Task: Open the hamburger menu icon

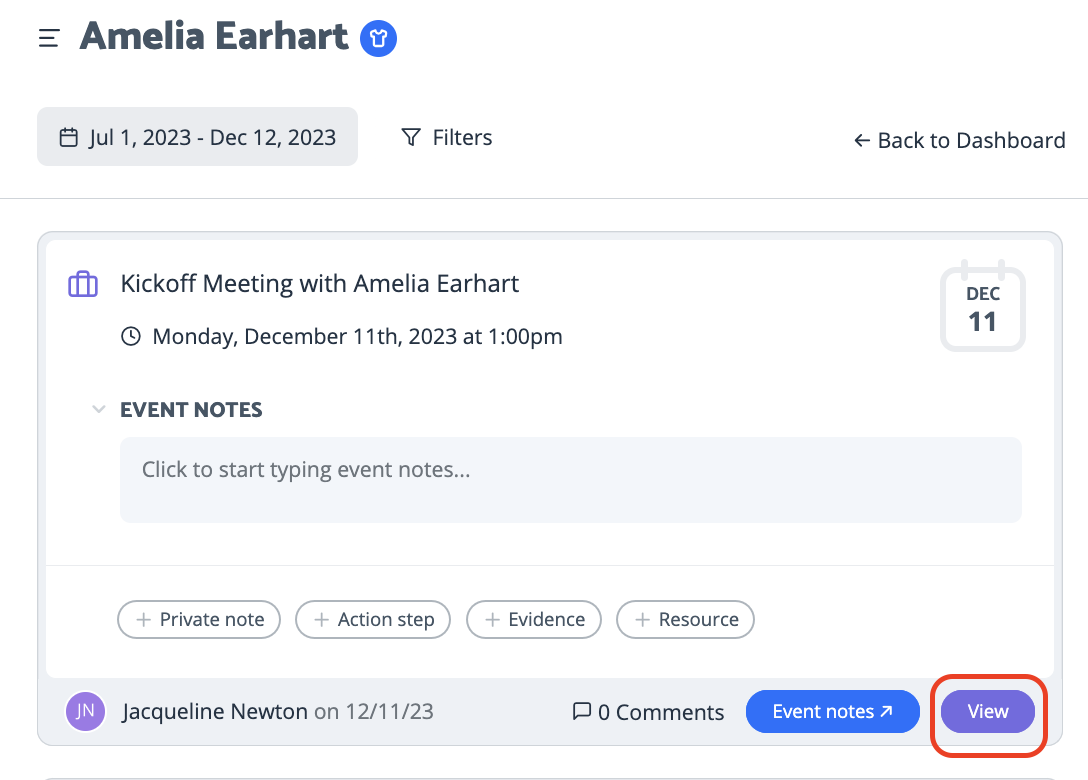Action: [x=49, y=37]
